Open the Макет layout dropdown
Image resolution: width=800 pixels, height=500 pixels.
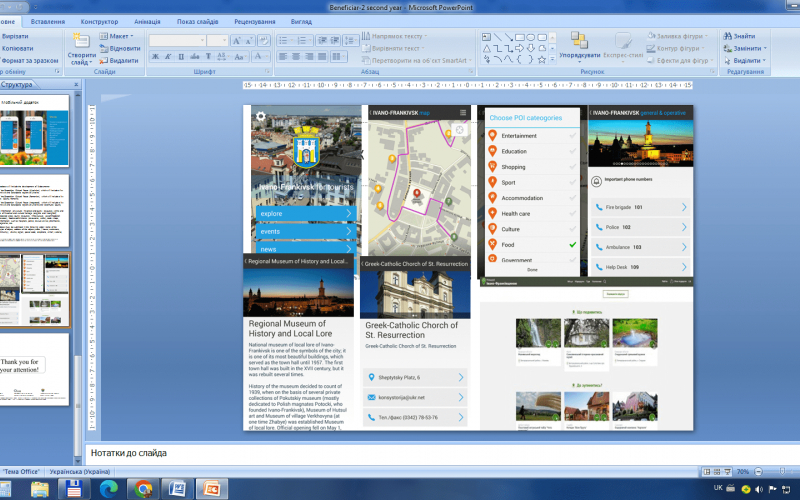coord(116,36)
